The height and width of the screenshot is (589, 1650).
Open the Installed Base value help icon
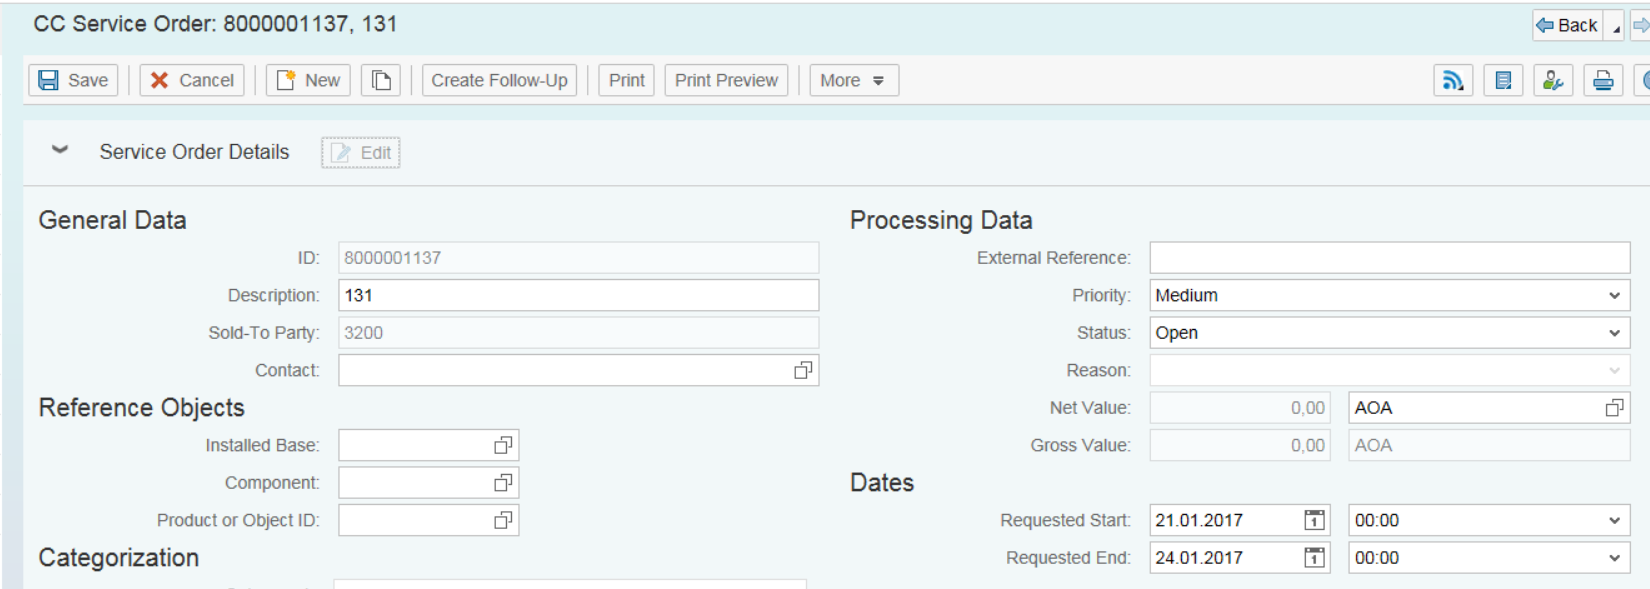pos(503,445)
